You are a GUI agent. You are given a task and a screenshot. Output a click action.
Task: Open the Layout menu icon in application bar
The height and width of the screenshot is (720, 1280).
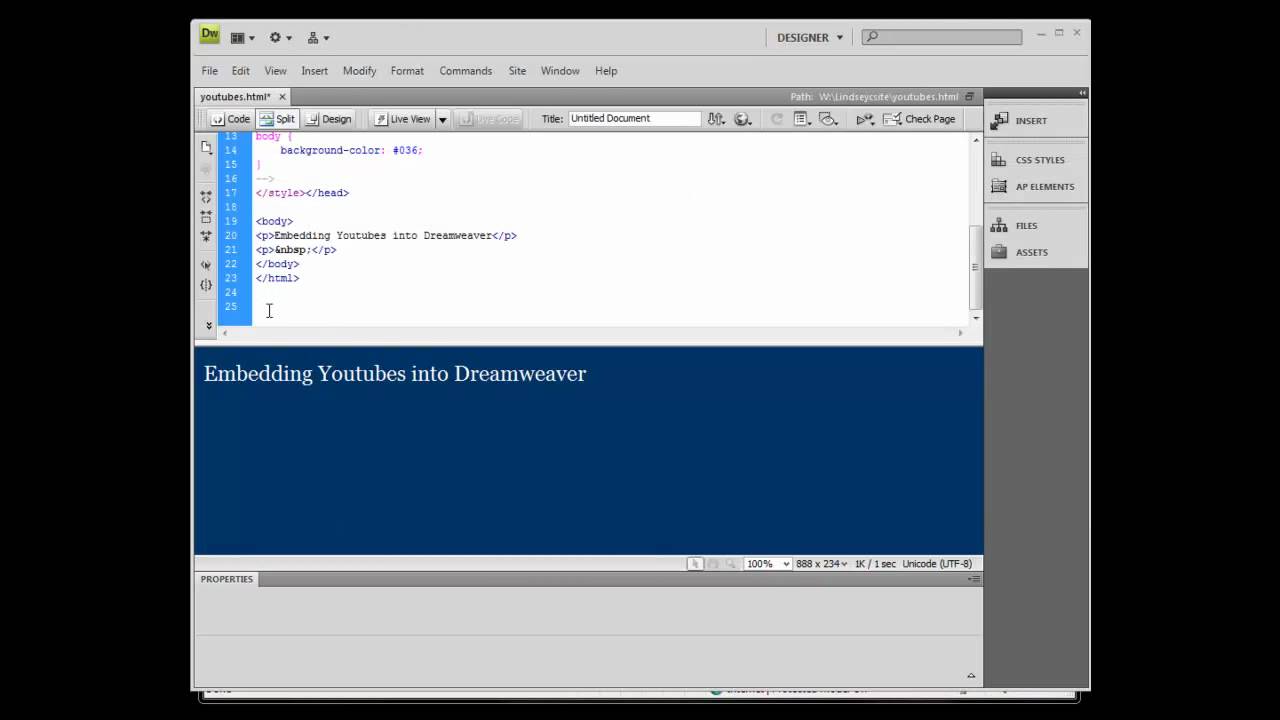[243, 38]
